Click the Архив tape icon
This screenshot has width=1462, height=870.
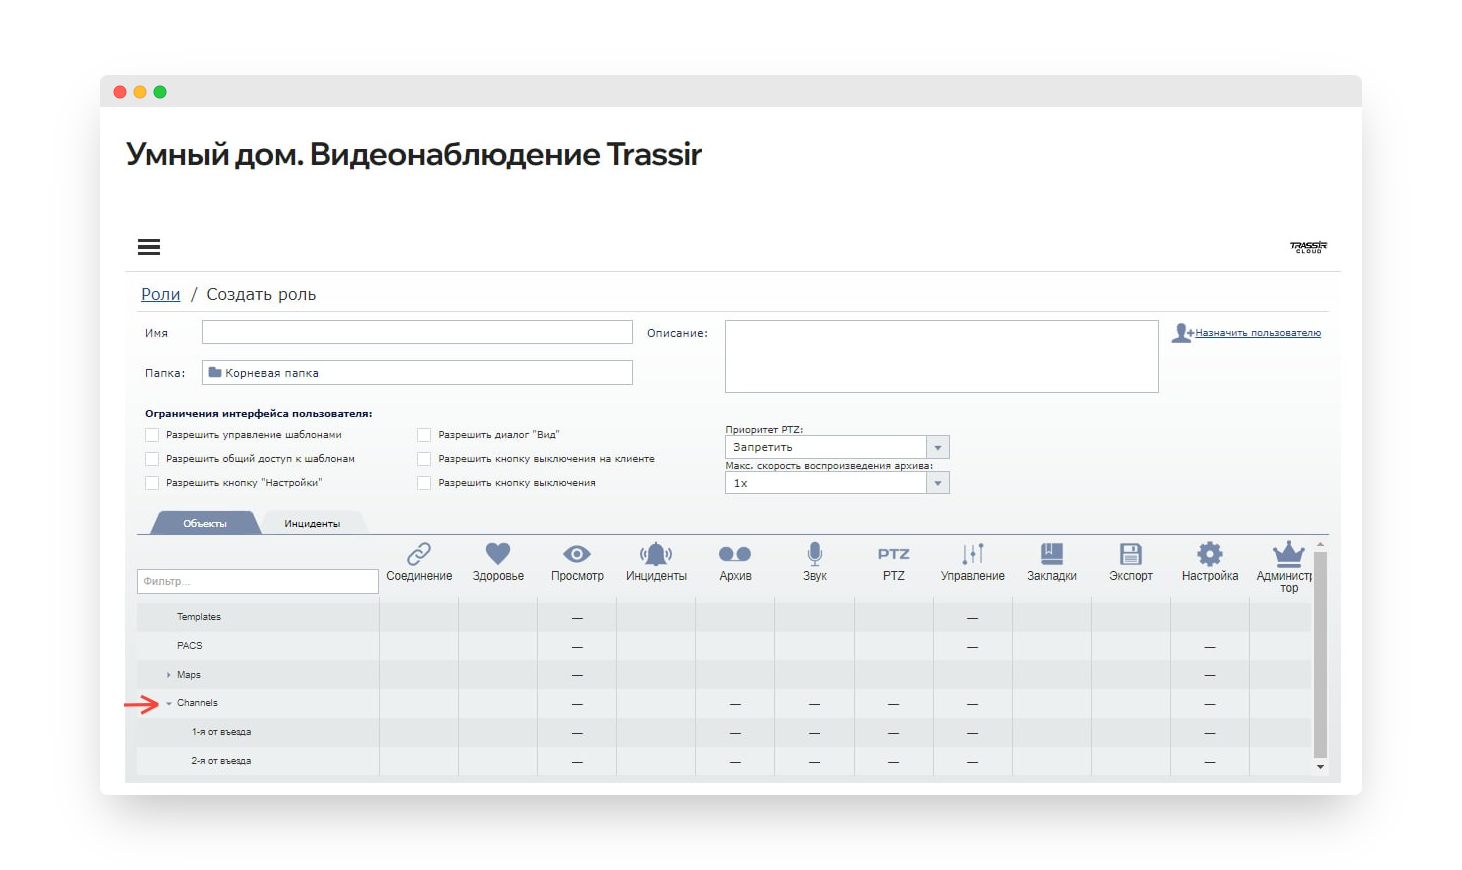click(x=735, y=554)
